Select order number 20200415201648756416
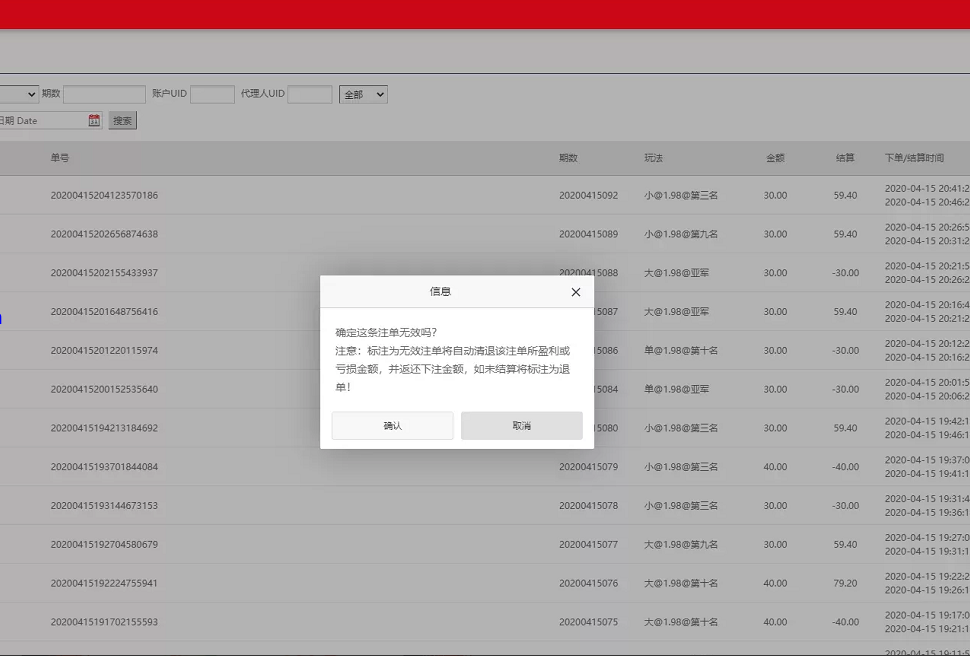The height and width of the screenshot is (656, 970). click(x=104, y=312)
